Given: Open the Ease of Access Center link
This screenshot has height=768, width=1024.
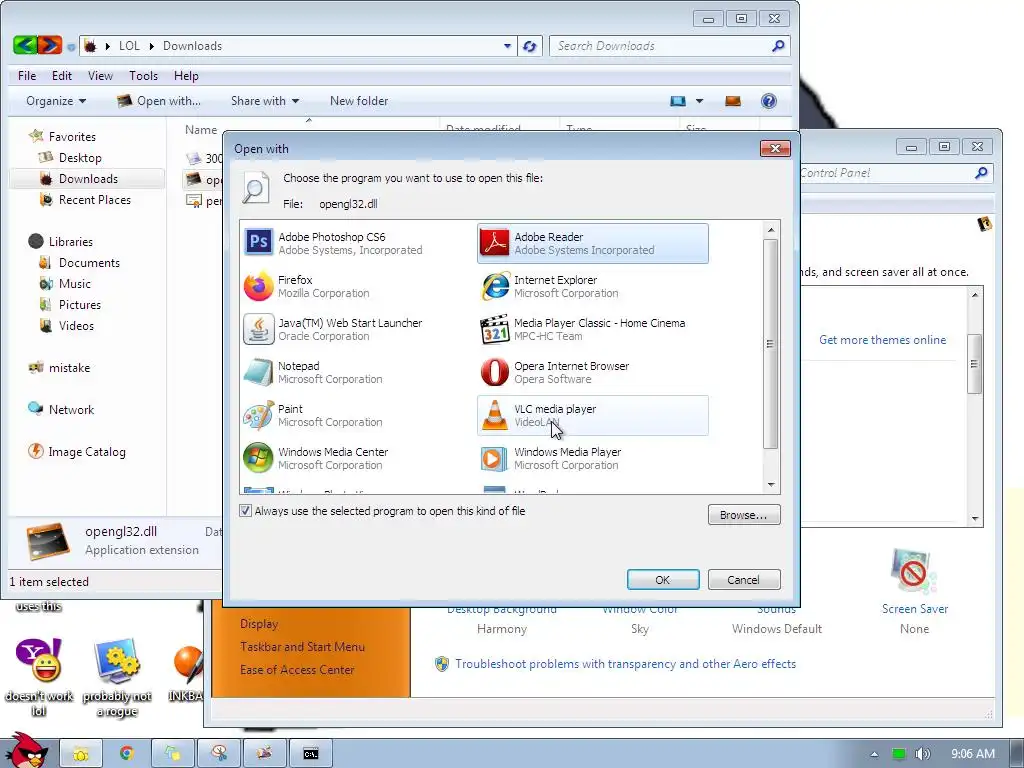Looking at the screenshot, I should click(x=297, y=669).
